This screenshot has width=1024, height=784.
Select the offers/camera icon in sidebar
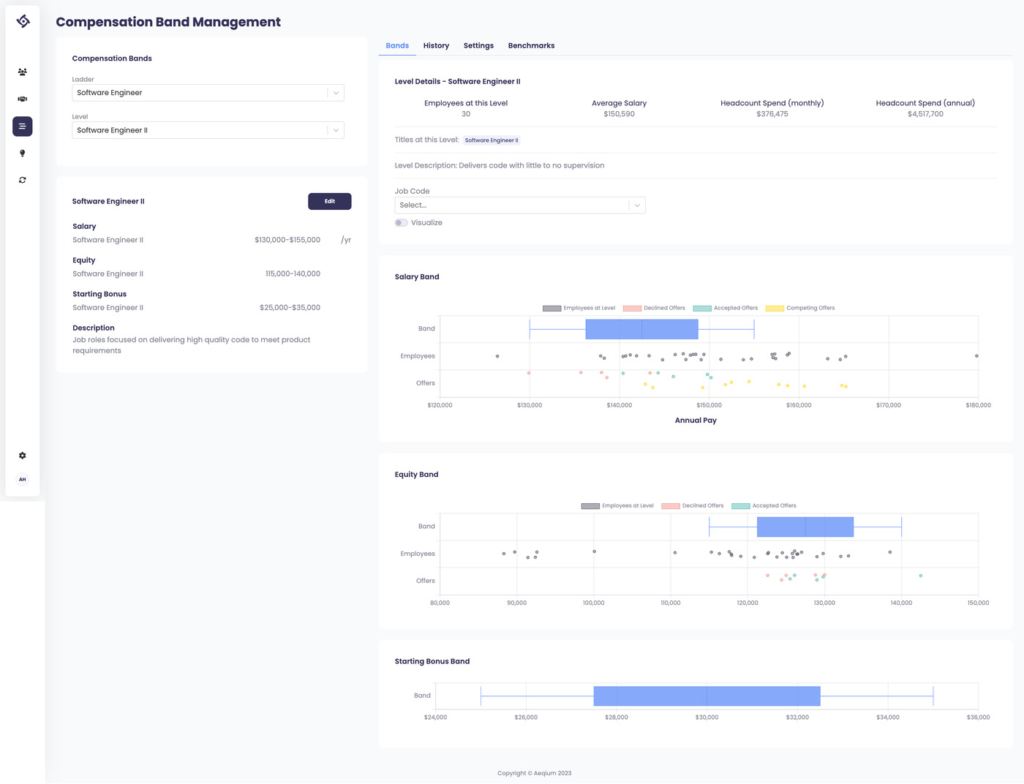(21, 98)
